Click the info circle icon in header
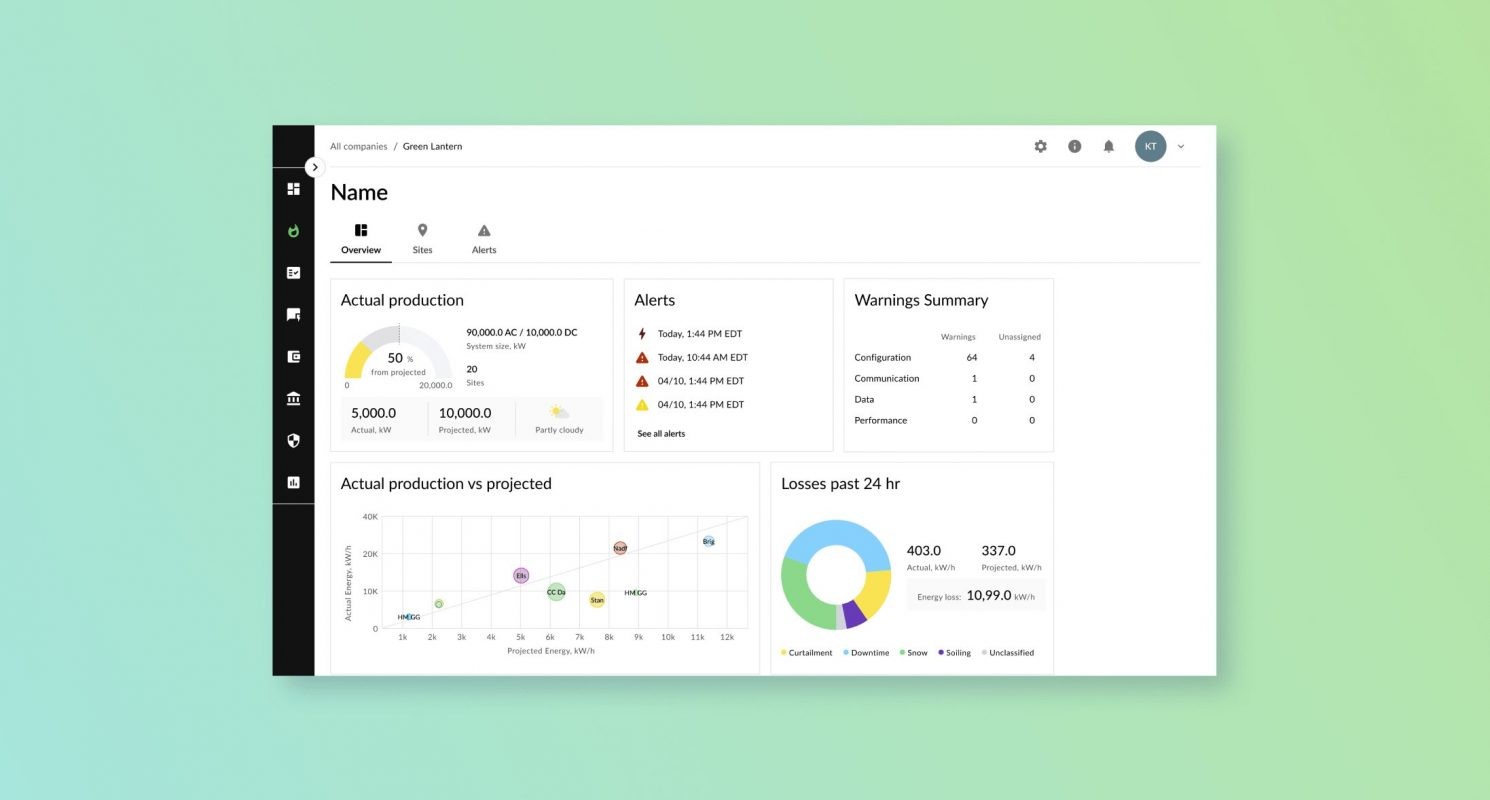This screenshot has height=800, width=1490. point(1074,146)
